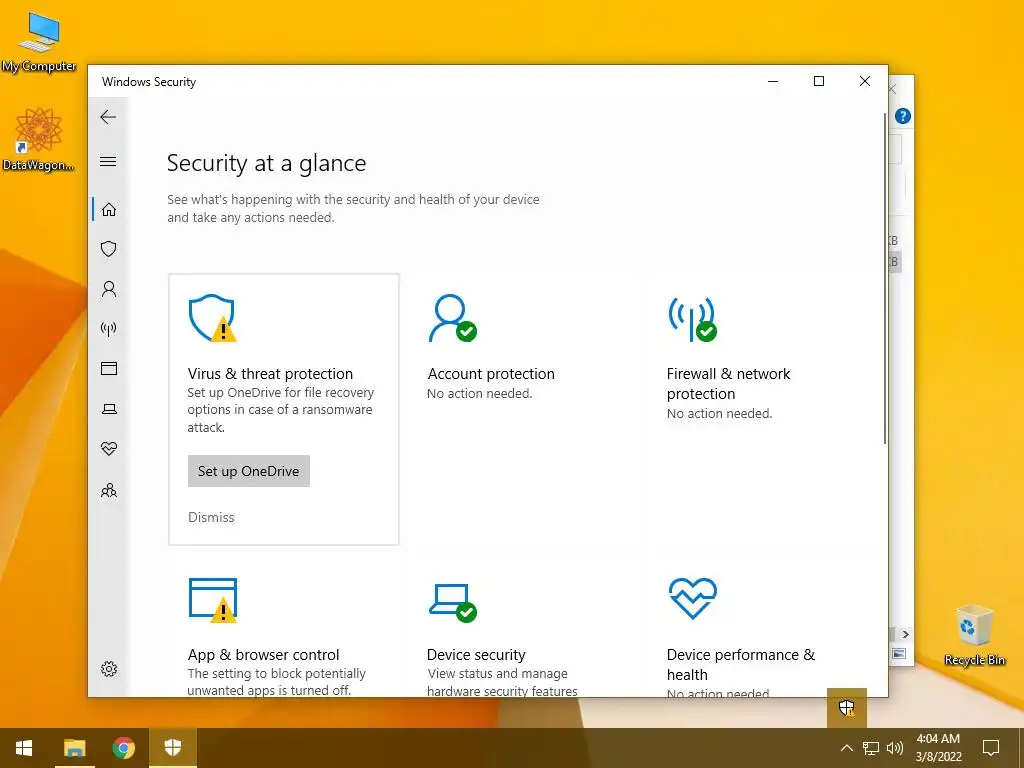Open Account protection title

point(491,374)
